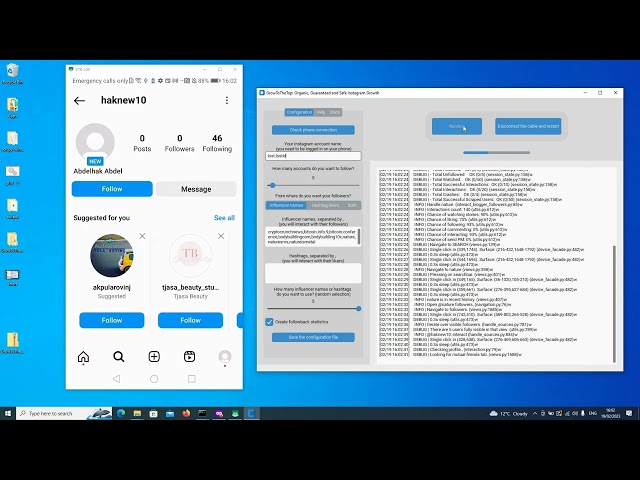Open Message for haknew10
Viewport: 640px width, 480px height.
(196, 189)
